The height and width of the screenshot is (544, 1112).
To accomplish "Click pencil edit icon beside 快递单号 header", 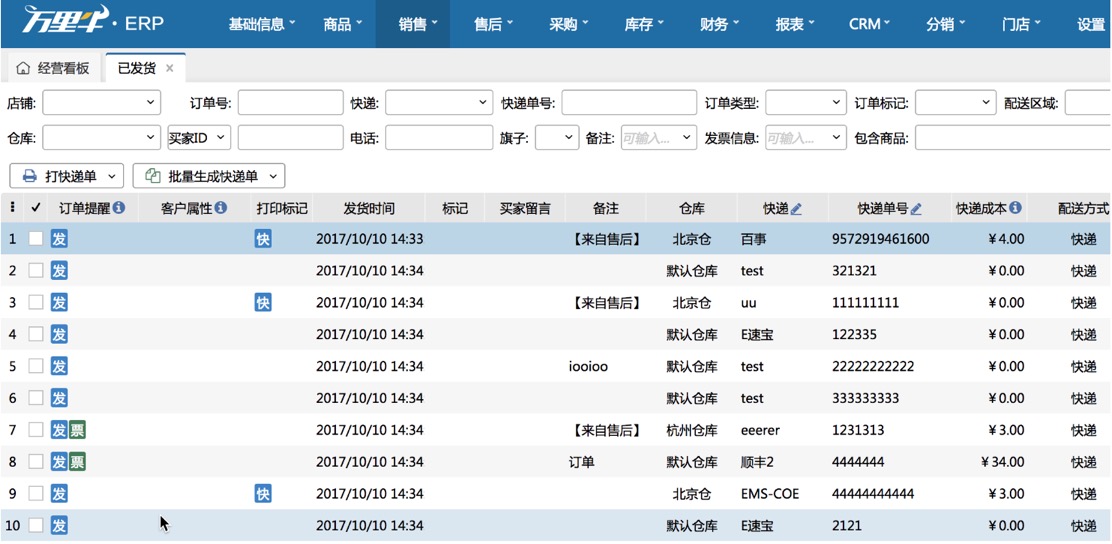I will (916, 209).
